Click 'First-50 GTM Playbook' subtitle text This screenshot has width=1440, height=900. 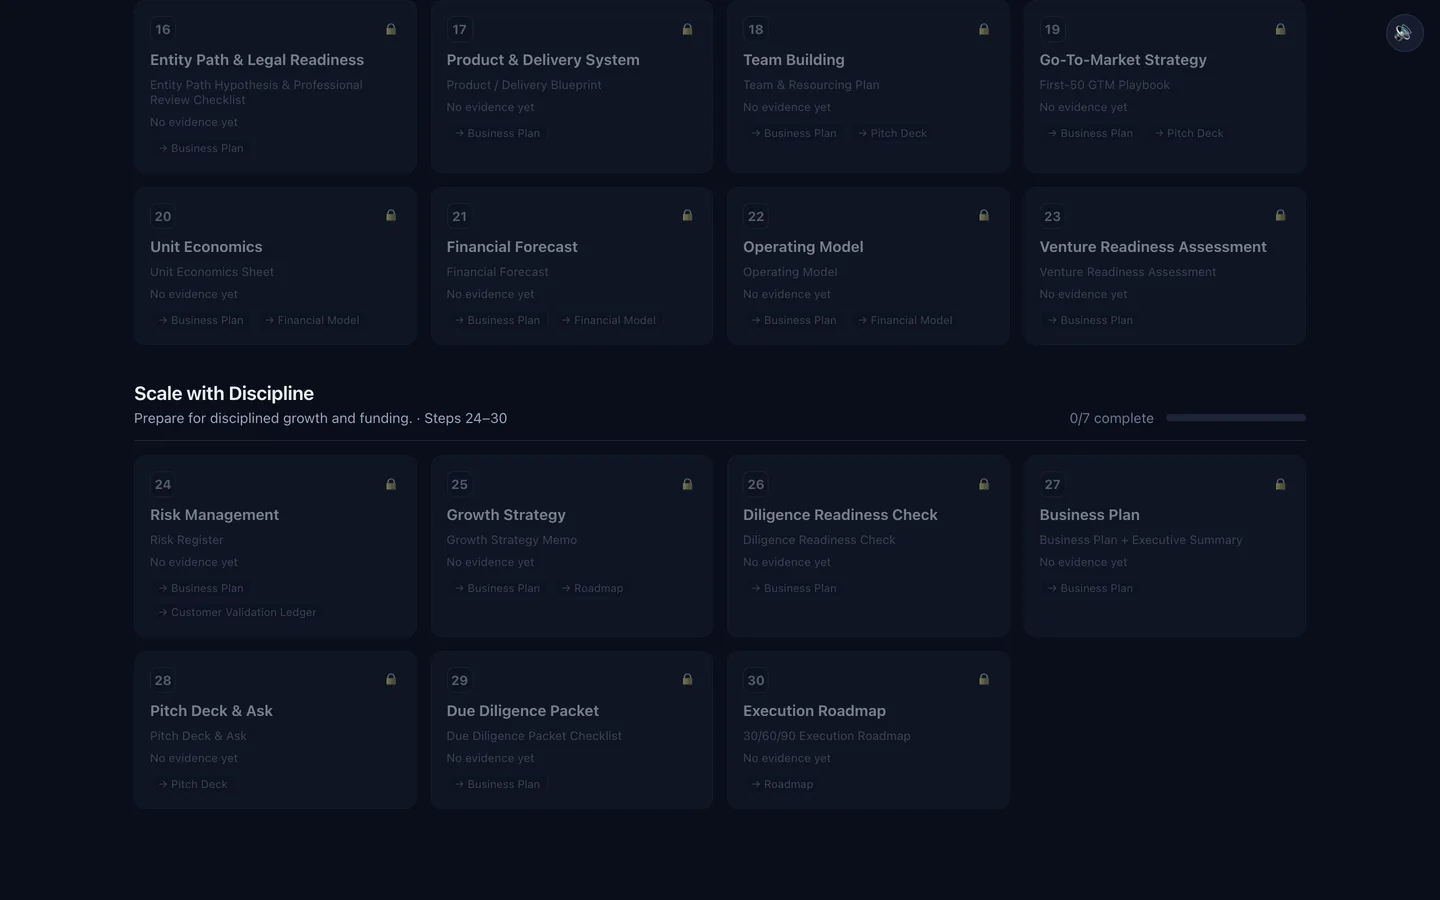1104,85
